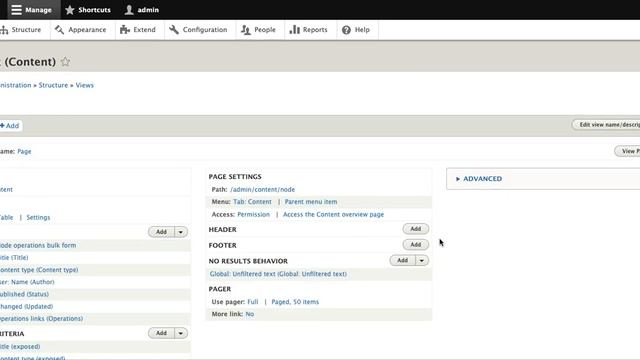Open the Appearance menu
The width and height of the screenshot is (640, 360).
point(81,30)
